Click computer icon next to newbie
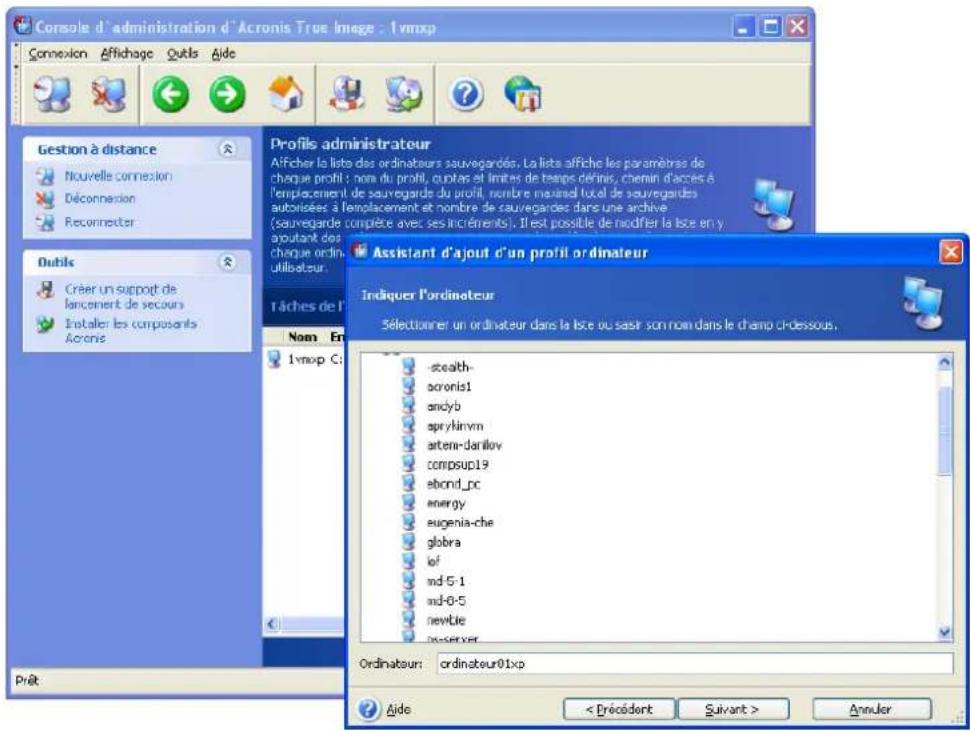This screenshot has width=970, height=731. (x=409, y=619)
